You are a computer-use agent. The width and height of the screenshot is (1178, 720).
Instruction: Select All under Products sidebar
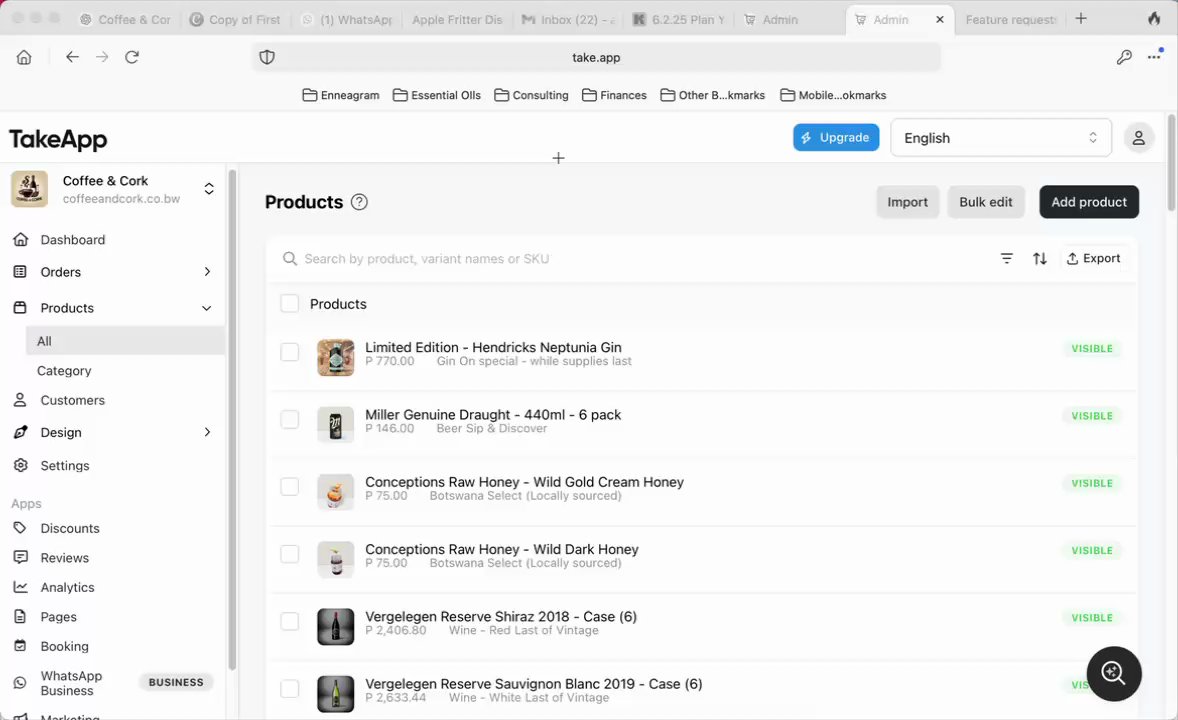pos(125,341)
